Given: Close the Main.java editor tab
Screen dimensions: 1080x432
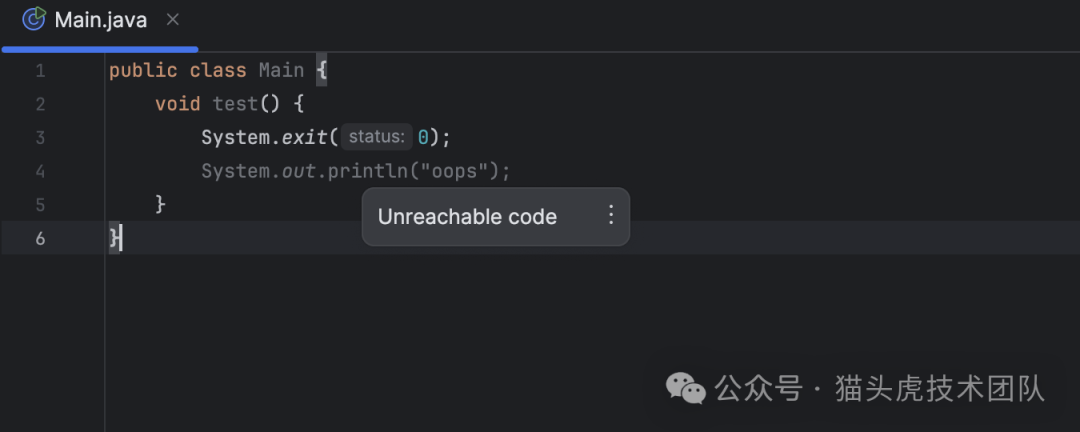Looking at the screenshot, I should coord(172,19).
